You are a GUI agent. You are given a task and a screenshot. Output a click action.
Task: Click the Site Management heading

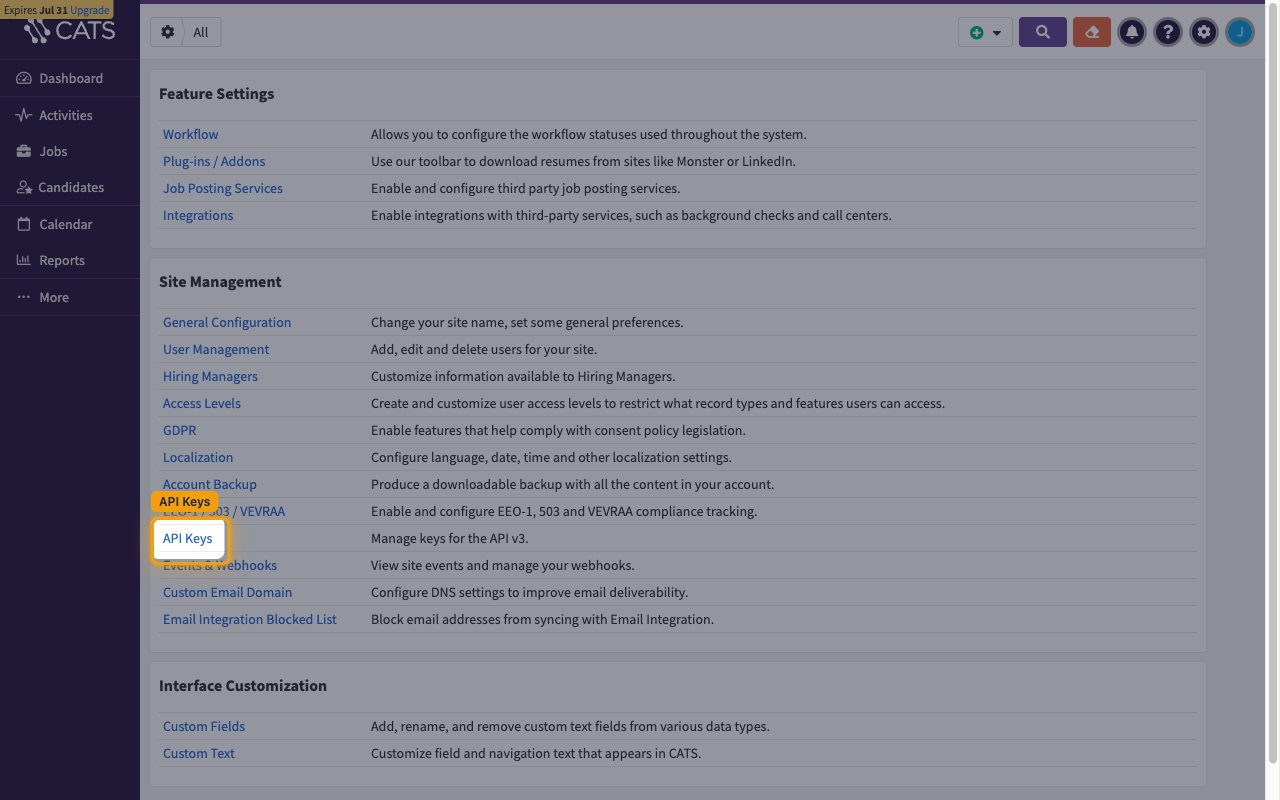click(220, 282)
